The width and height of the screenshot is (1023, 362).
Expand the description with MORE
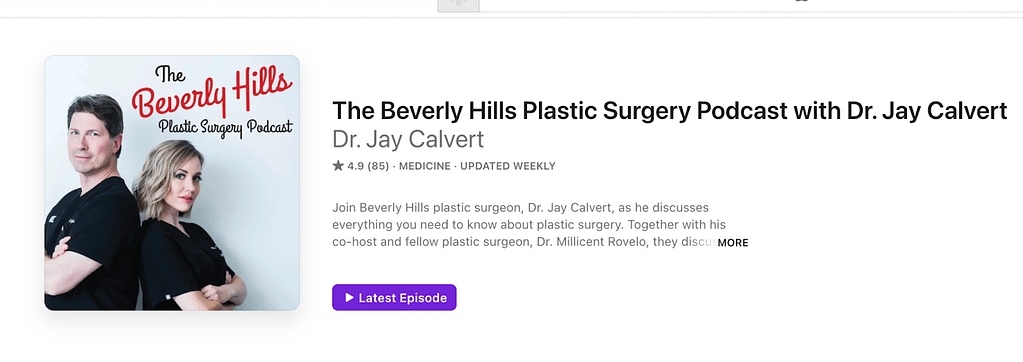tap(733, 243)
